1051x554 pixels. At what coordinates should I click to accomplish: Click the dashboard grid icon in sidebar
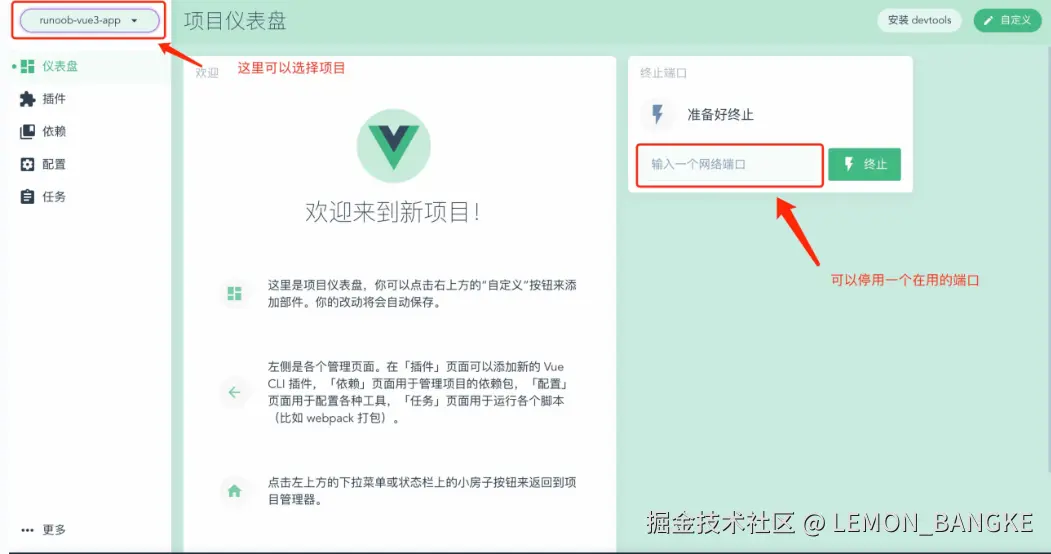point(27,66)
